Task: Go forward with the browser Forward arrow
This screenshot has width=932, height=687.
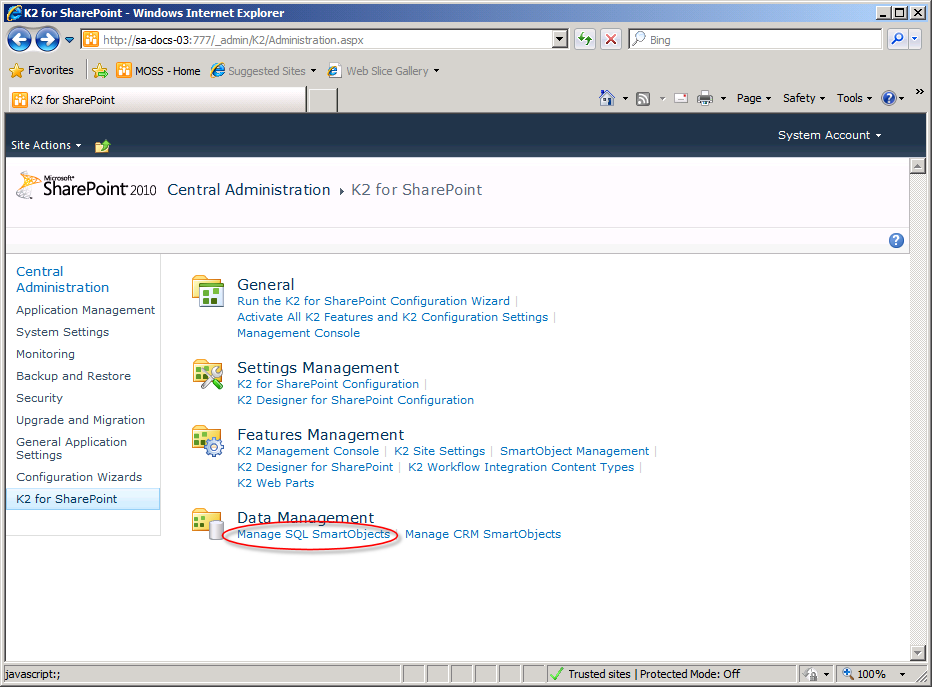Action: click(47, 40)
